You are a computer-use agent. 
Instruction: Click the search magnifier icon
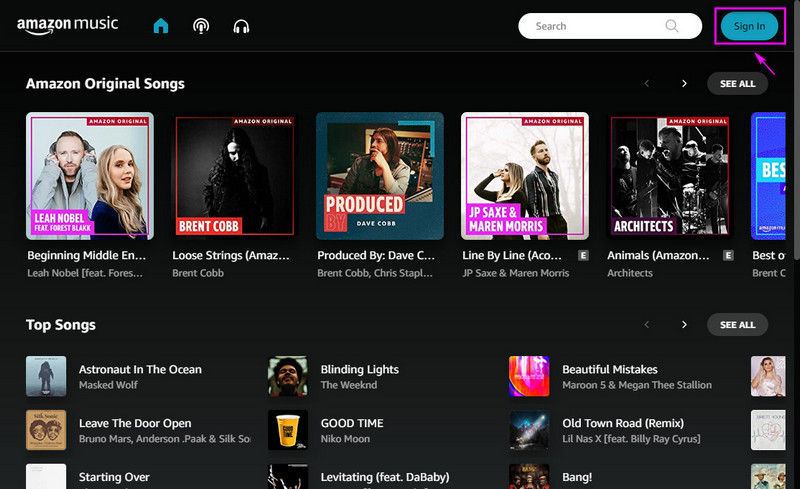672,26
